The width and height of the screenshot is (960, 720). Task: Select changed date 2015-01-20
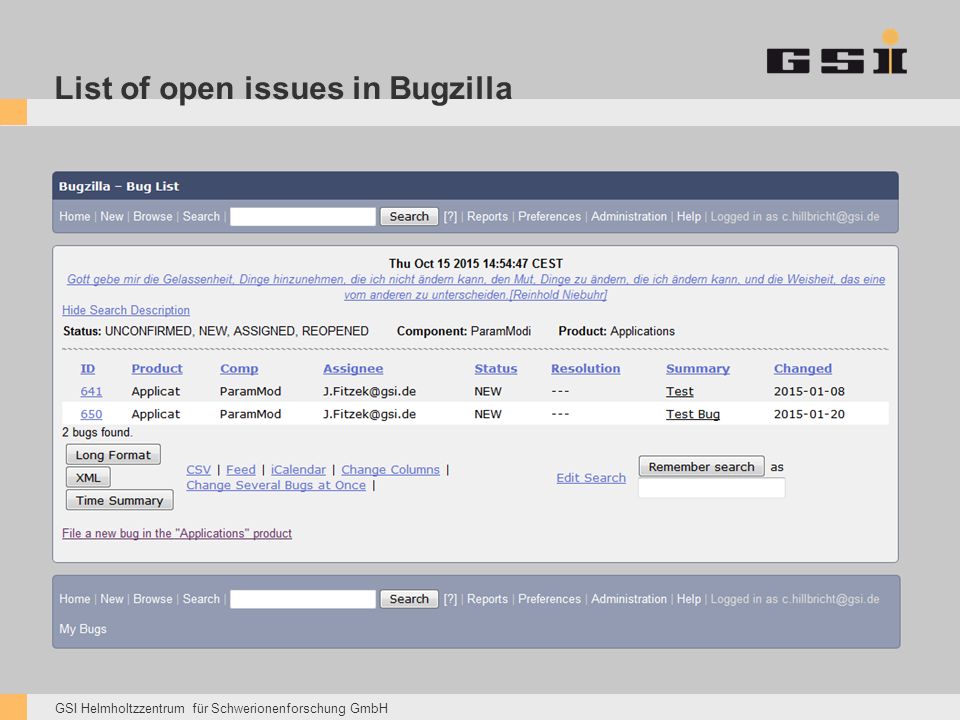tap(809, 414)
